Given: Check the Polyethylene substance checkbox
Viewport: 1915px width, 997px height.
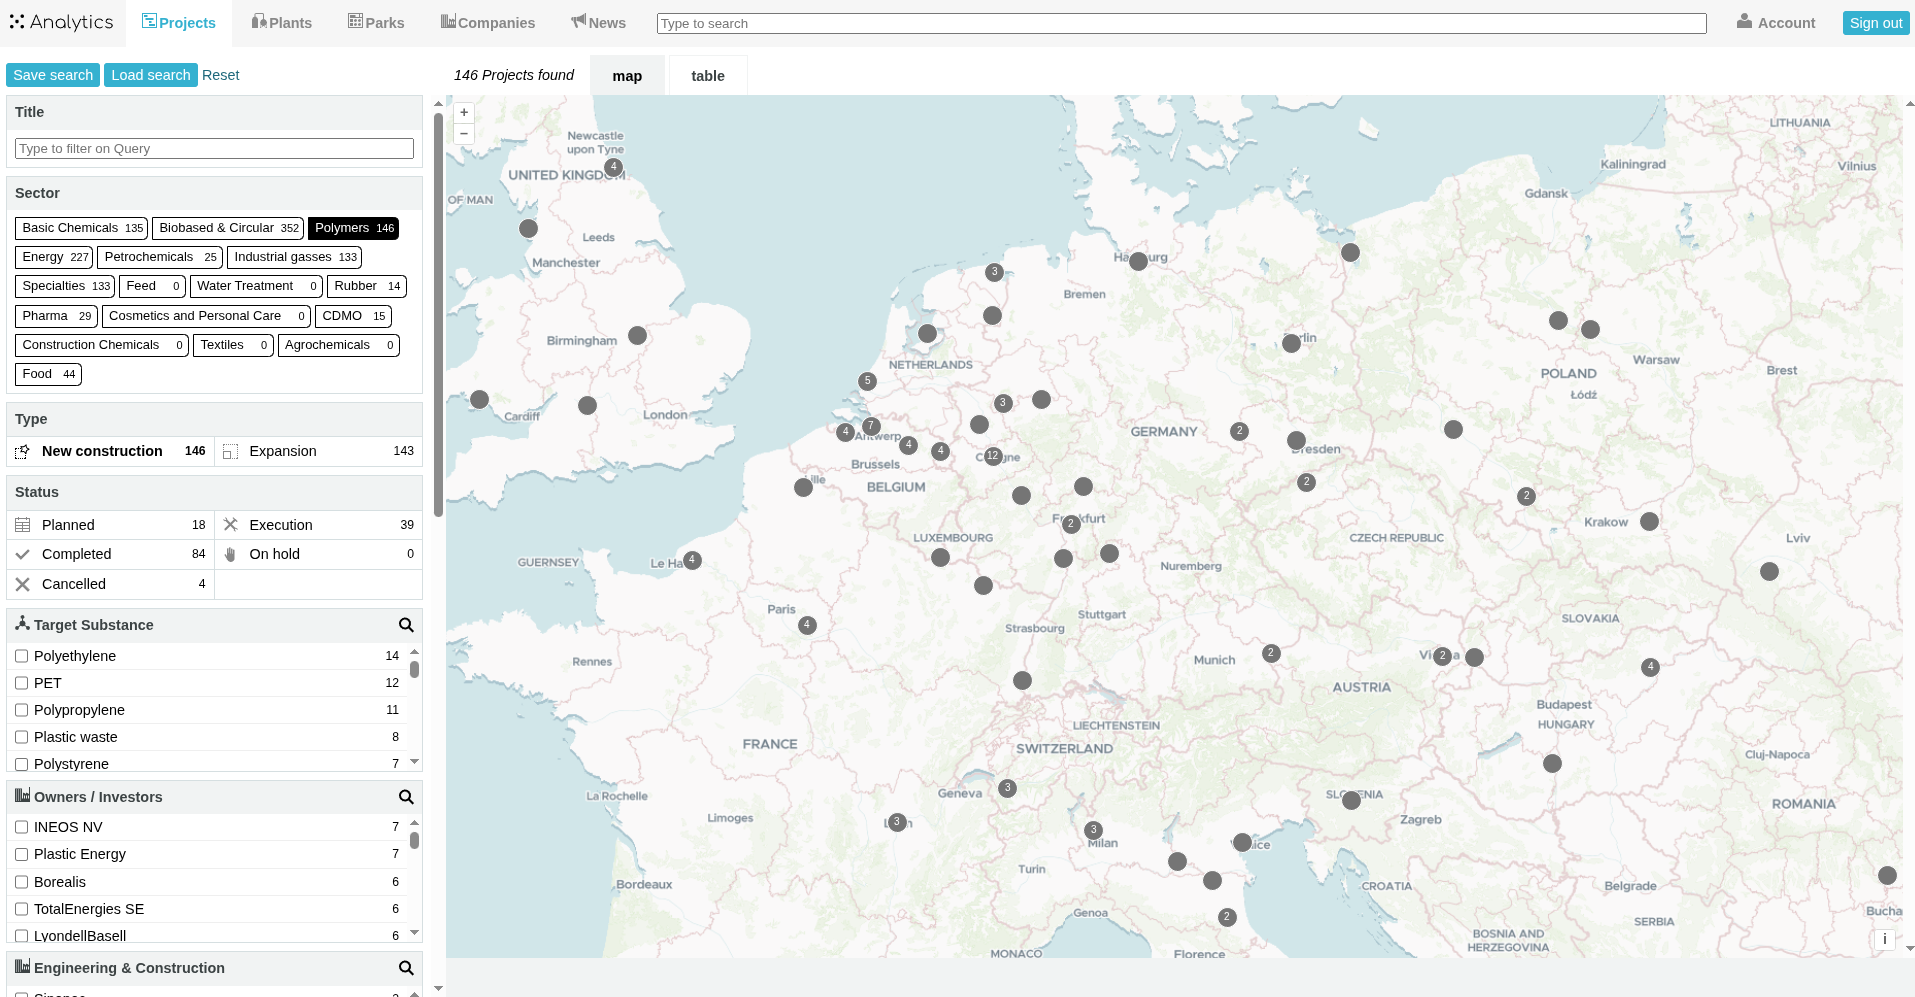Looking at the screenshot, I should tap(21, 656).
